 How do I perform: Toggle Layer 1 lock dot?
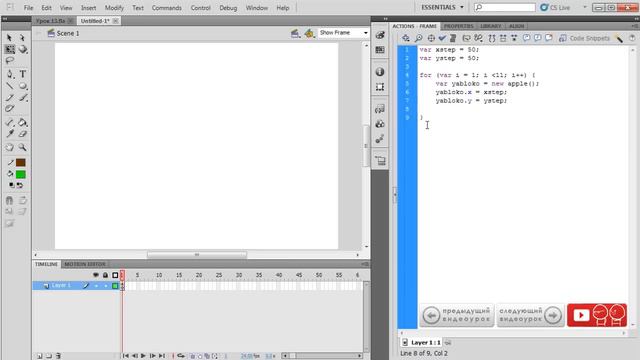pyautogui.click(x=106, y=286)
